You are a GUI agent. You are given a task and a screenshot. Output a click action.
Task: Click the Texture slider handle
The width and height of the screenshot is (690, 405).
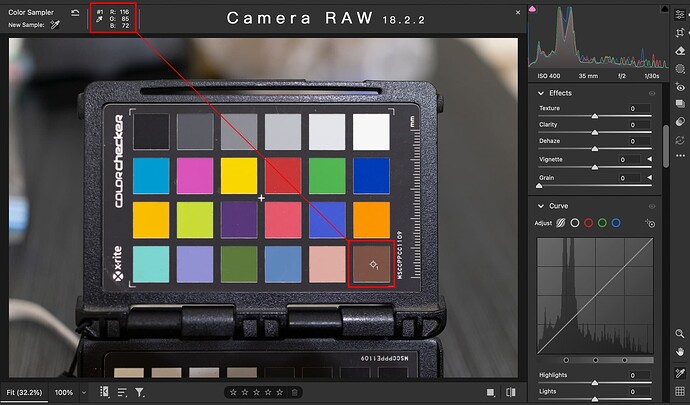click(x=595, y=116)
